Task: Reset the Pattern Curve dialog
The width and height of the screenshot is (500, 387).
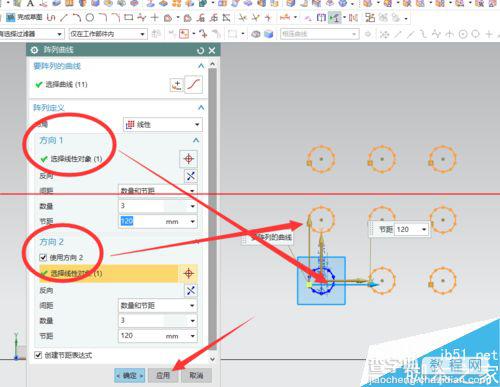Action: [200, 50]
